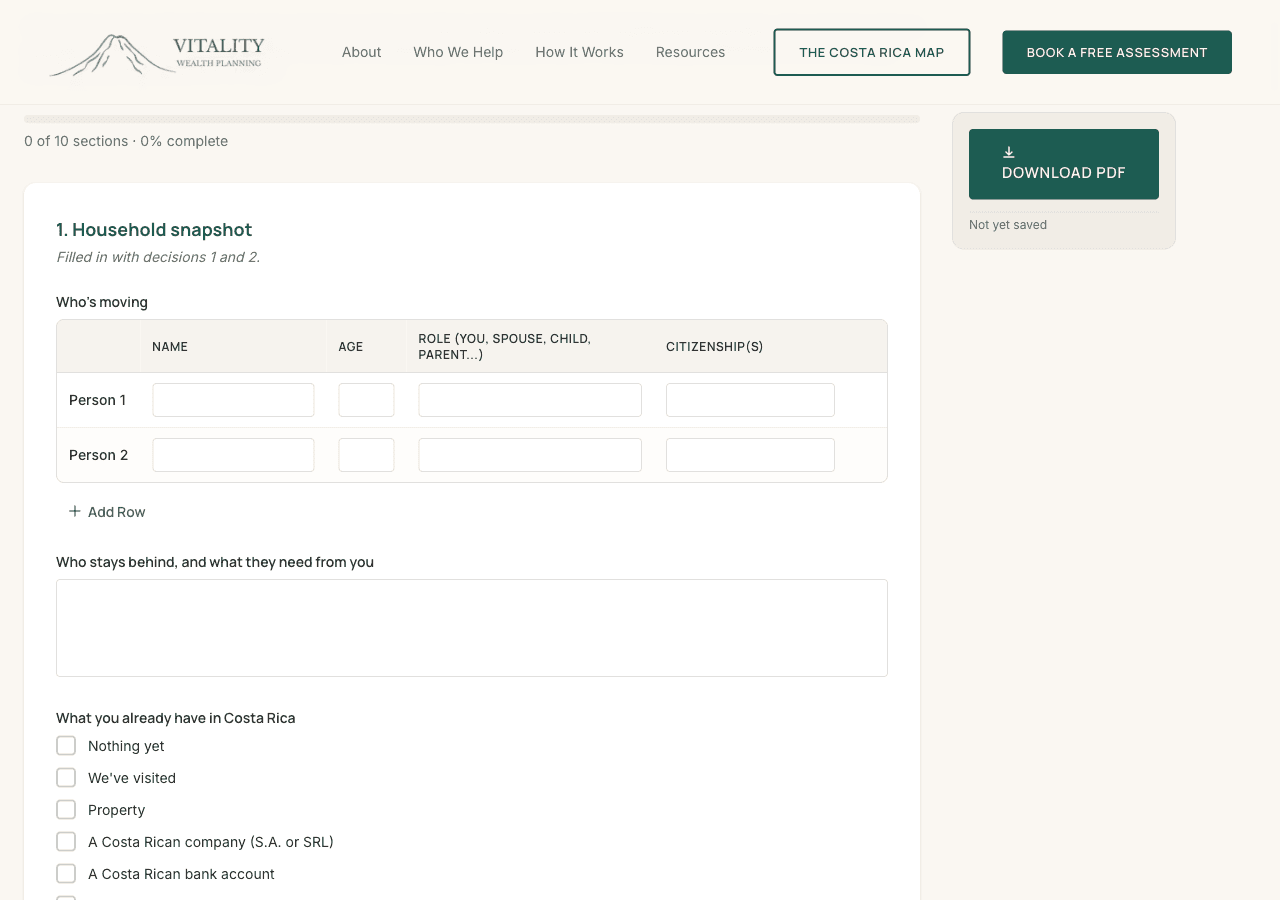Click '0 of 10 sections · 0% complete' text
Viewport: 1280px width, 900px height.
coord(126,141)
